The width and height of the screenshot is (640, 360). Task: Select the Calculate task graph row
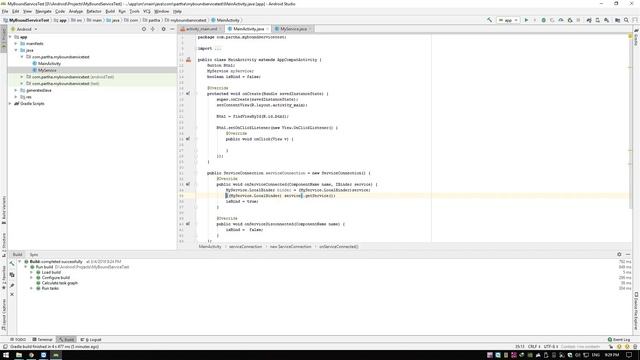click(60, 283)
